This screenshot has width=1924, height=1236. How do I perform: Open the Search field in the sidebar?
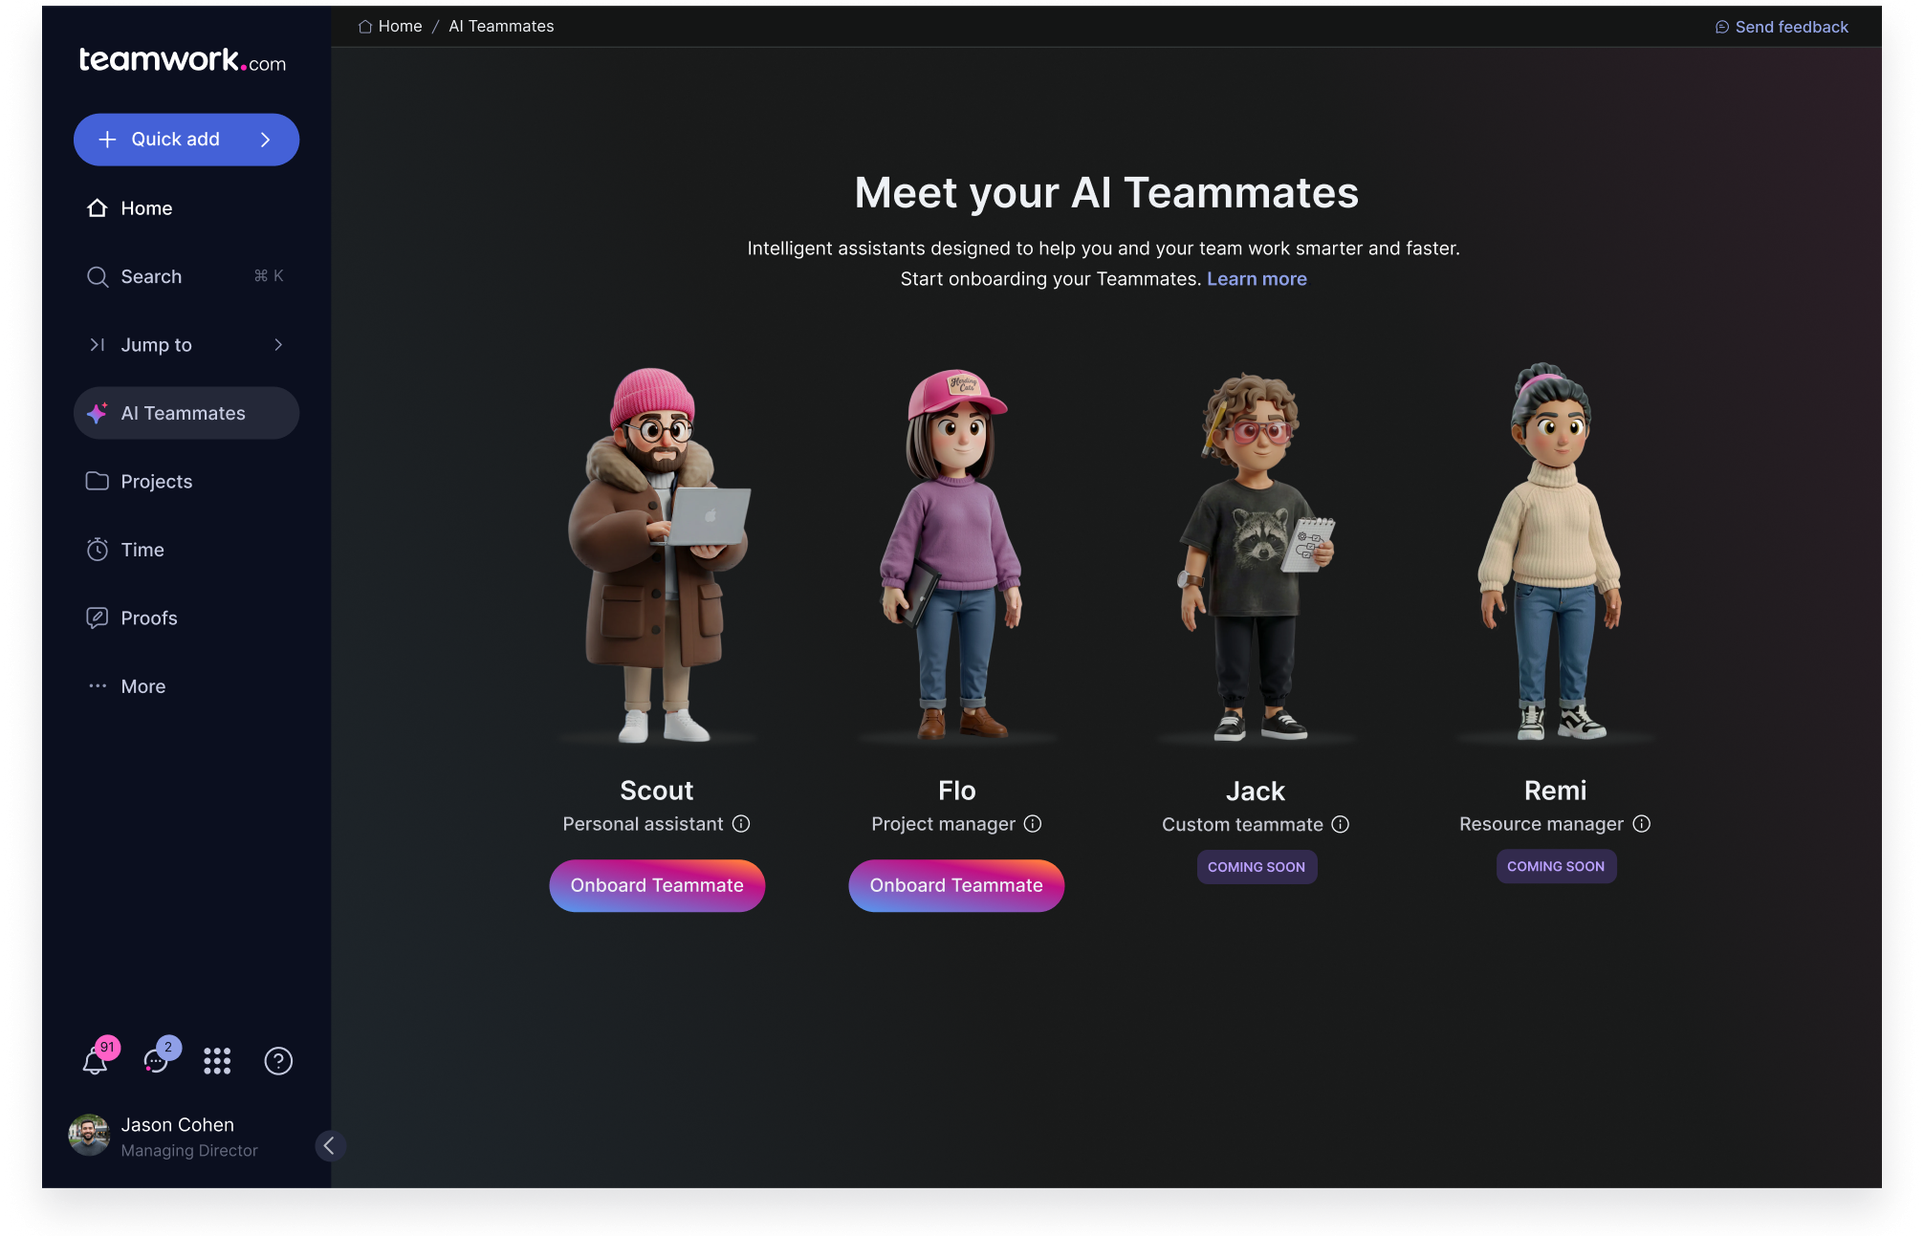click(x=151, y=277)
